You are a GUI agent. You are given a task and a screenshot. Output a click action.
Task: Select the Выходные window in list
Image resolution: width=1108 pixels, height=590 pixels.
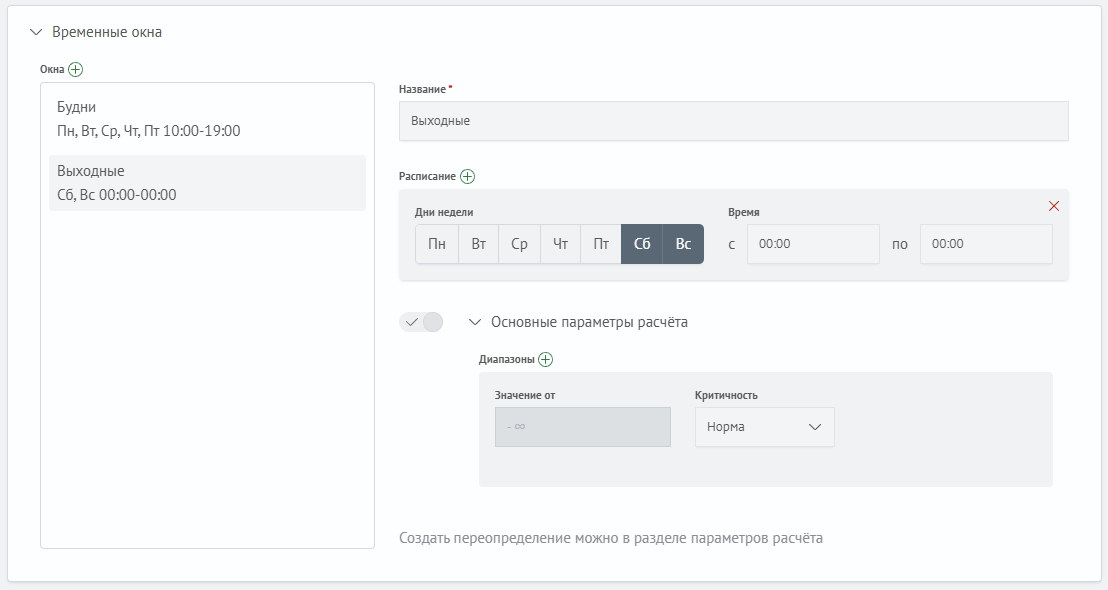[207, 183]
